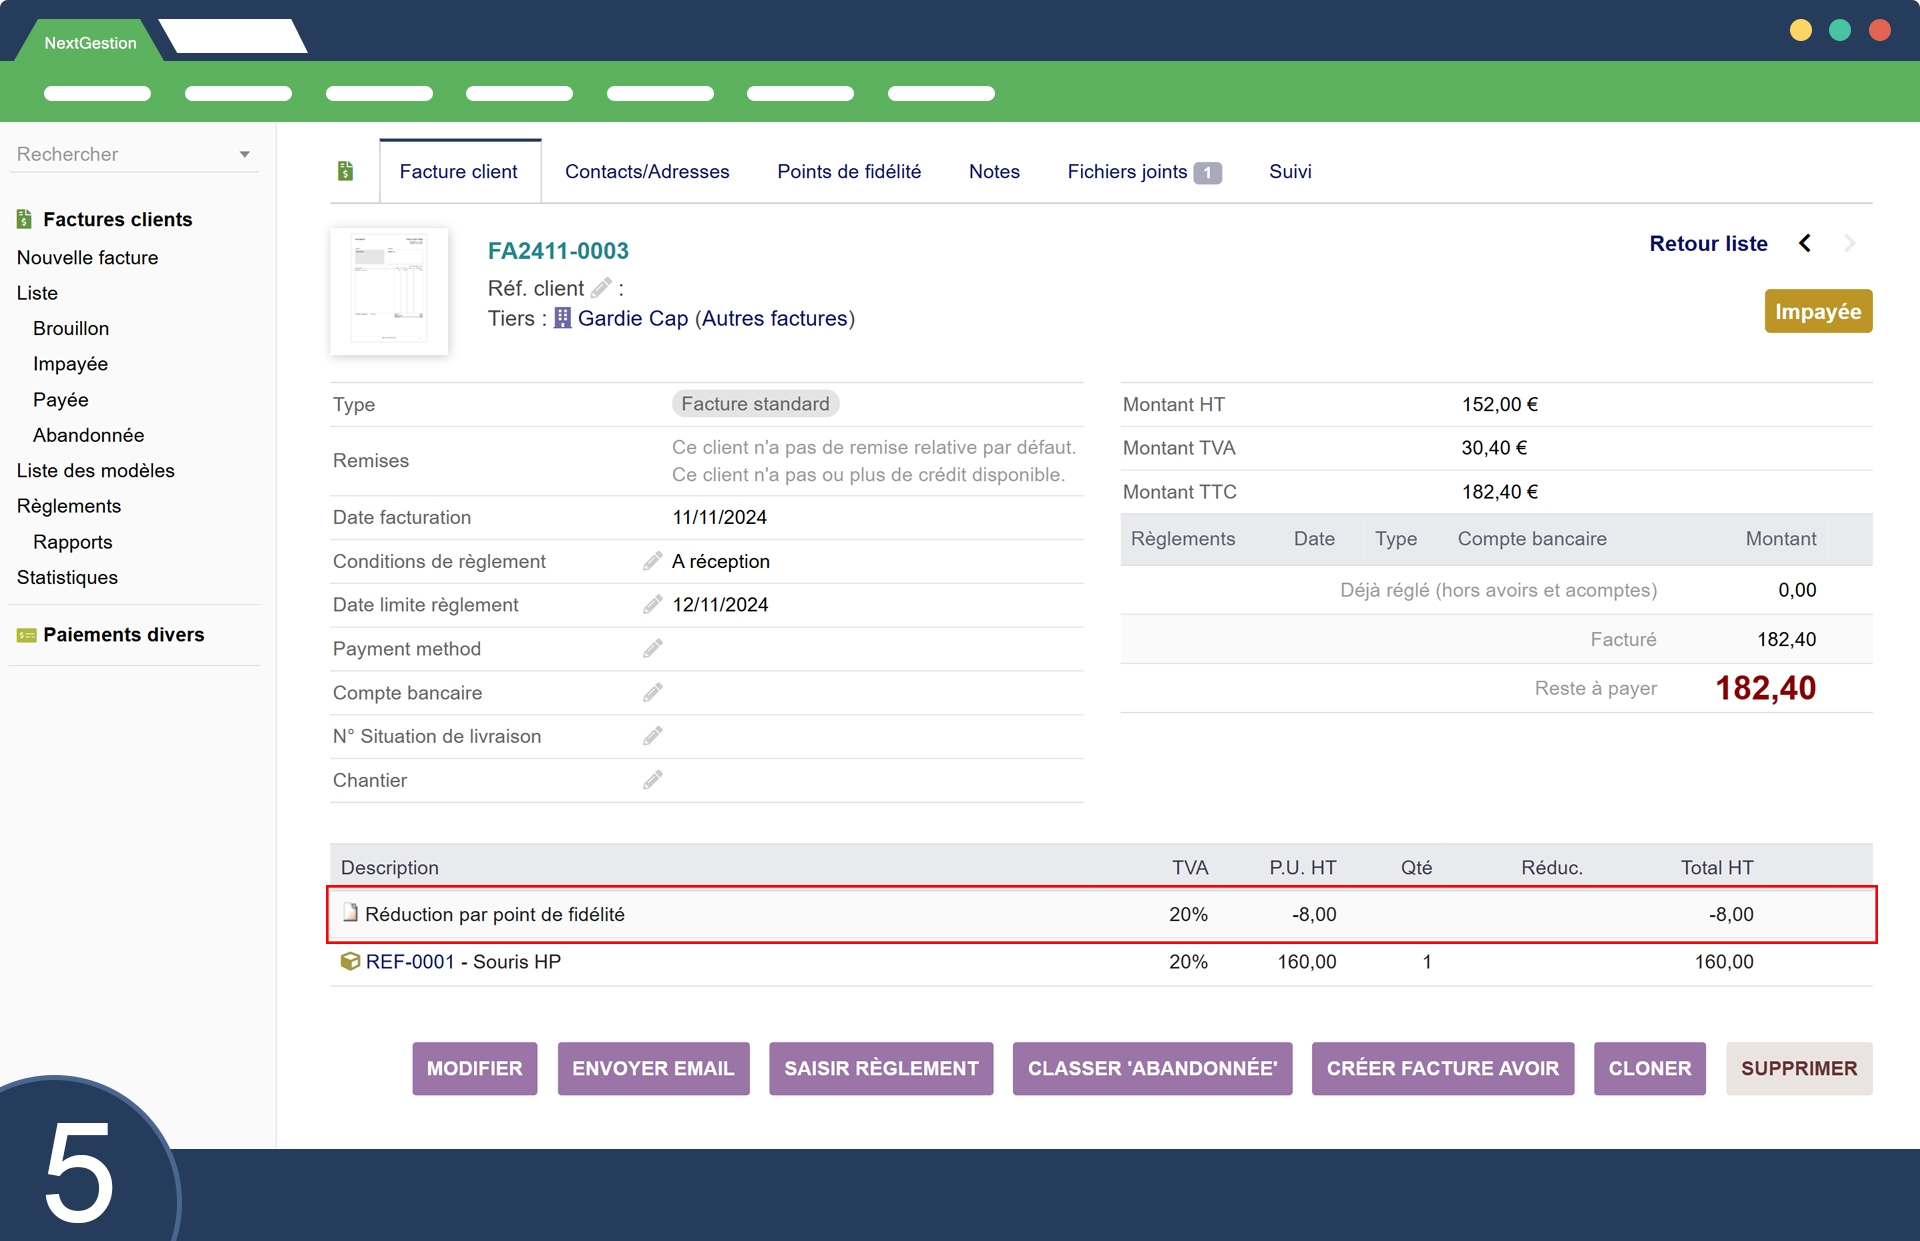Go to previous invoice chevron arrow
Viewport: 1920px width, 1241px height.
[1805, 243]
